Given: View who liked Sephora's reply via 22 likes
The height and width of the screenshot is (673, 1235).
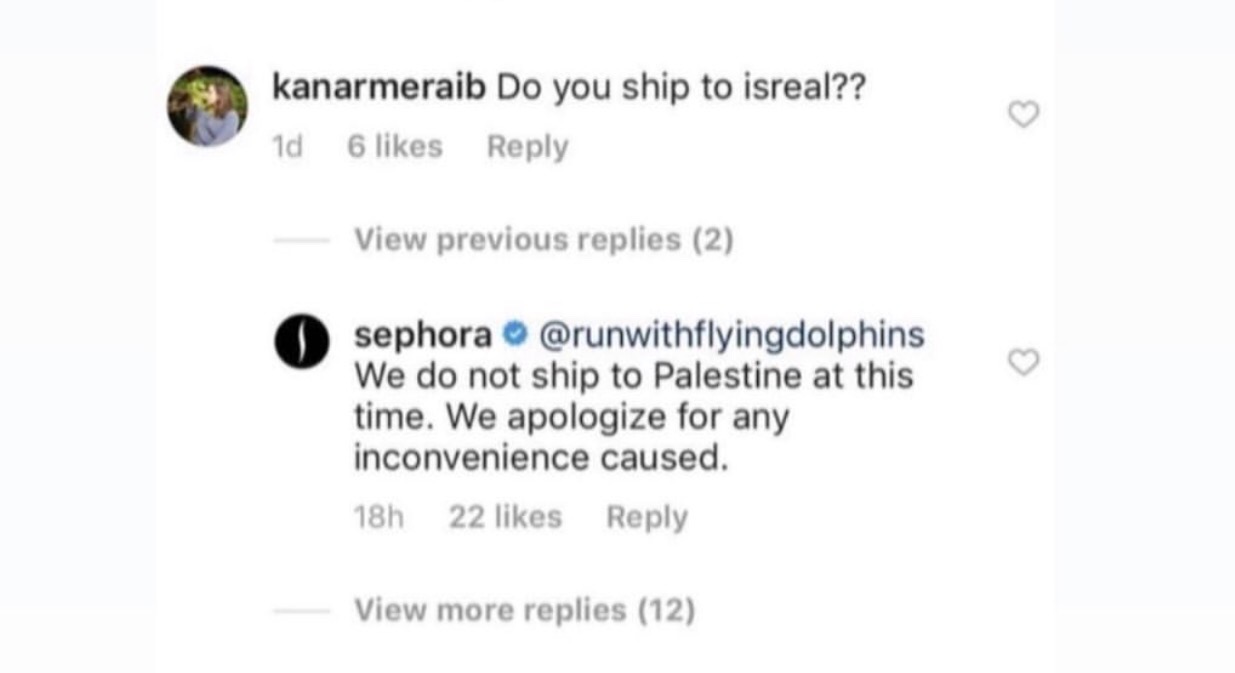Looking at the screenshot, I should click(505, 516).
